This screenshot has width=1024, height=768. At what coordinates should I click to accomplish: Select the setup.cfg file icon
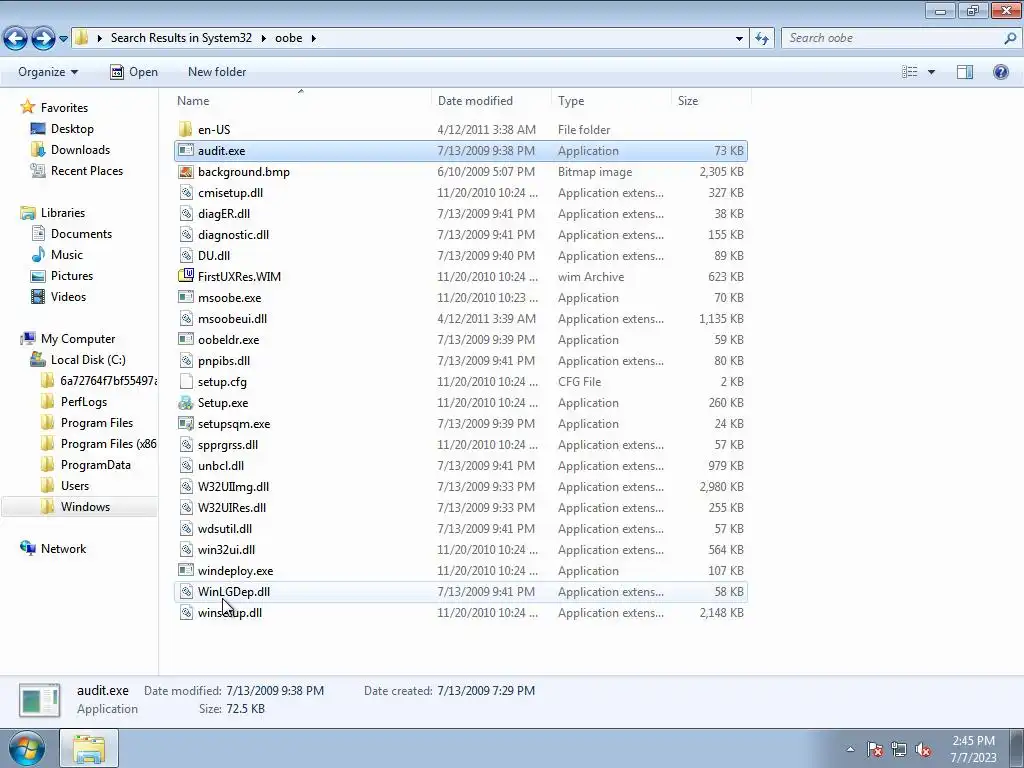point(186,381)
